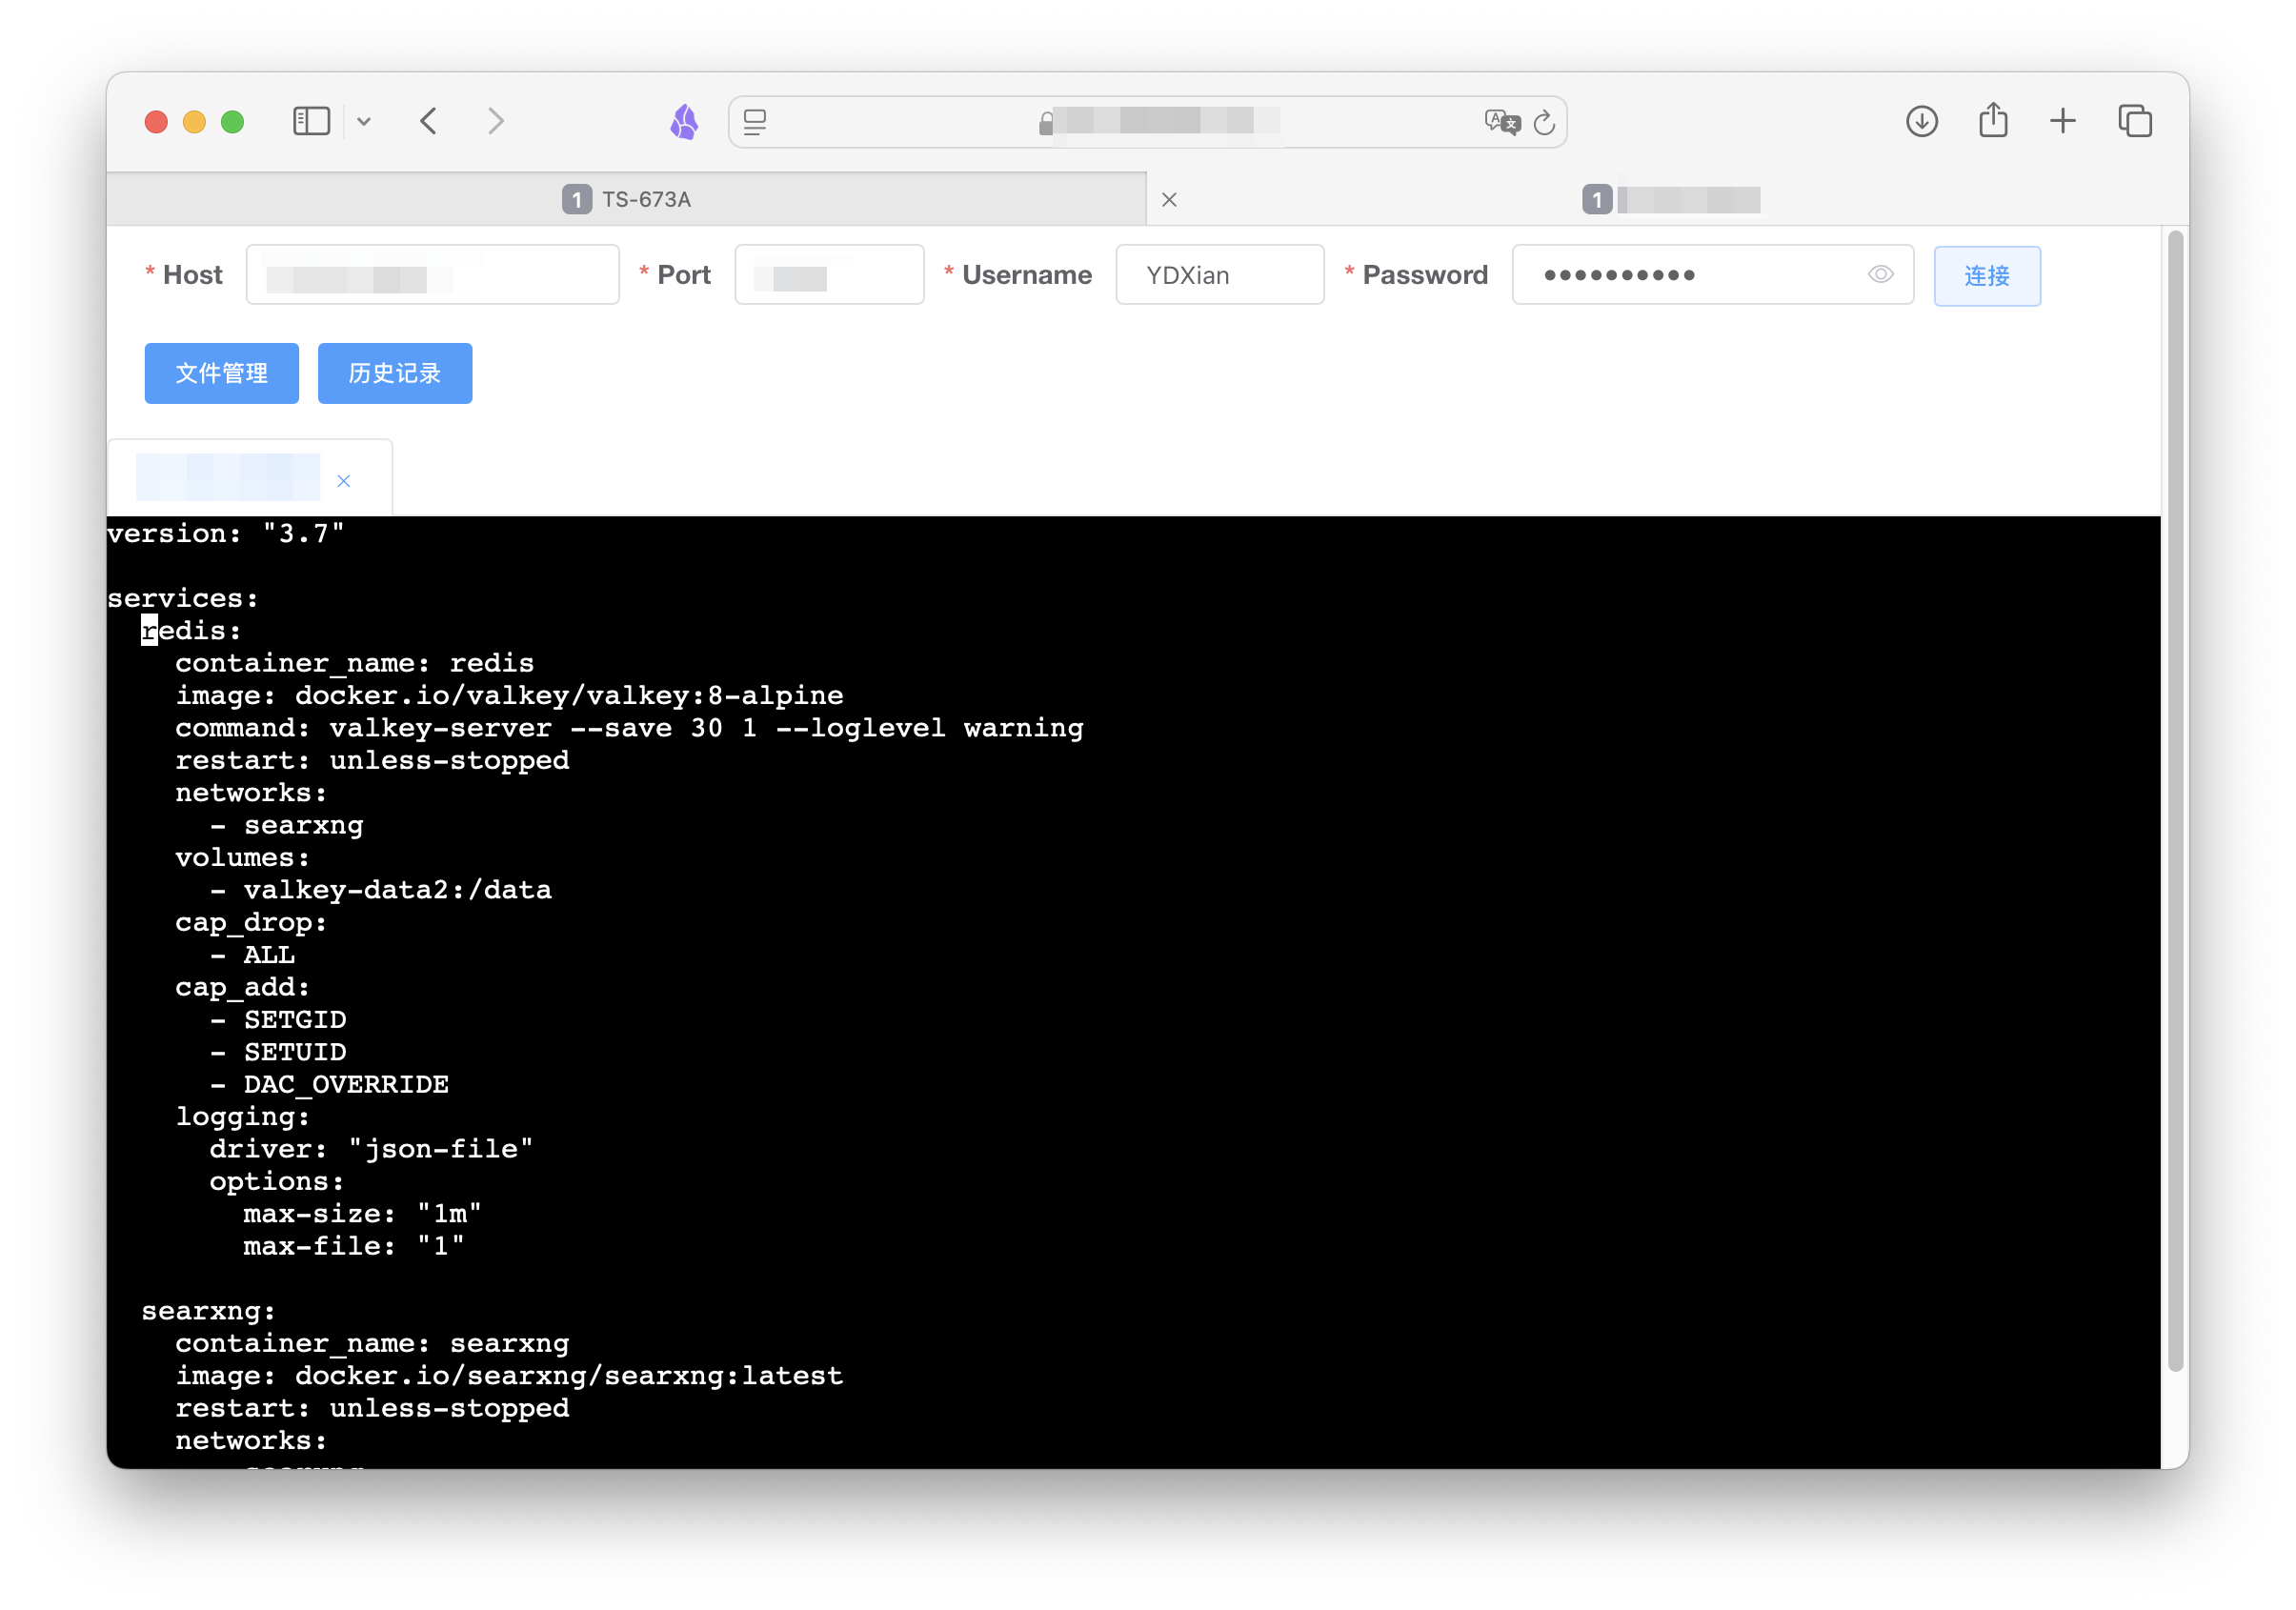2296x1610 pixels.
Task: Open 历史记录 history records
Action: 394,373
